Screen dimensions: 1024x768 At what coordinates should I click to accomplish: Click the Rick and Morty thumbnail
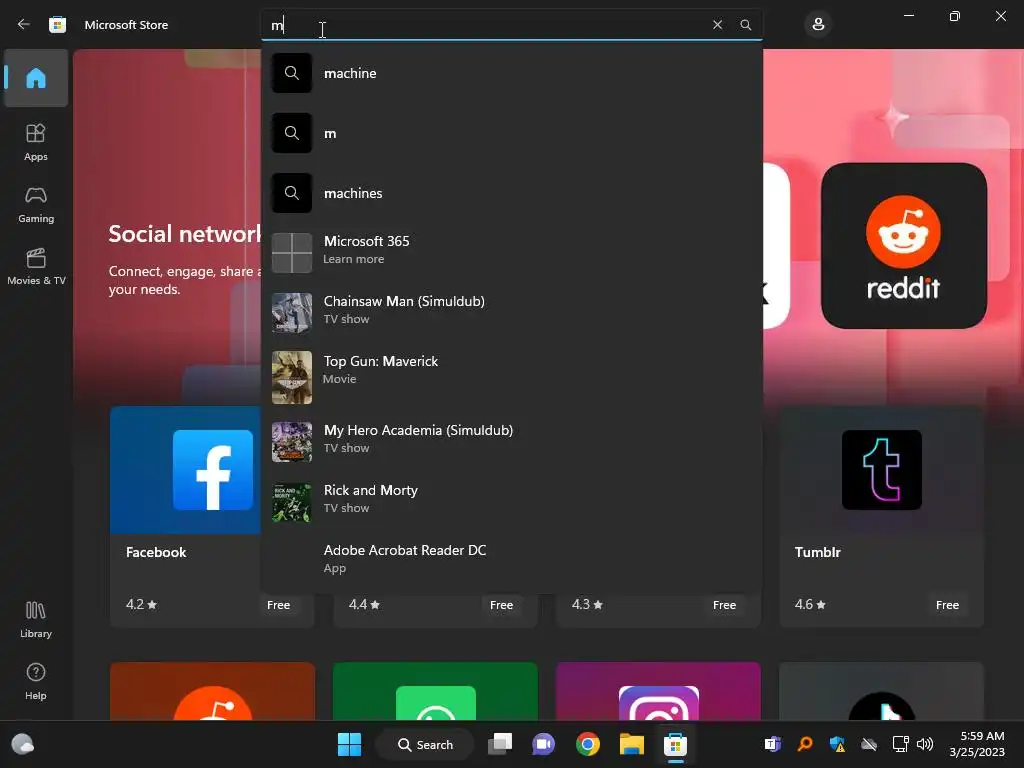[292, 502]
